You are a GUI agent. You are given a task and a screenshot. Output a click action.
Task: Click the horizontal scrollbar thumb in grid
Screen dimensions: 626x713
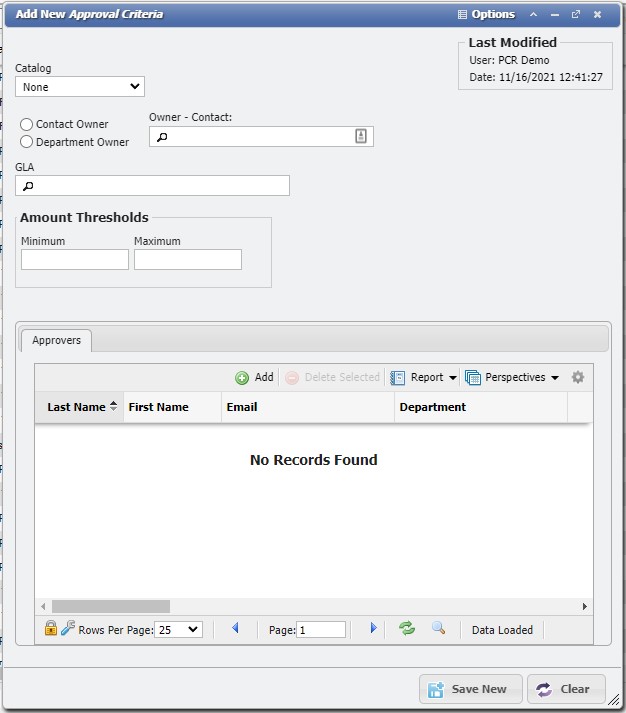tap(111, 606)
